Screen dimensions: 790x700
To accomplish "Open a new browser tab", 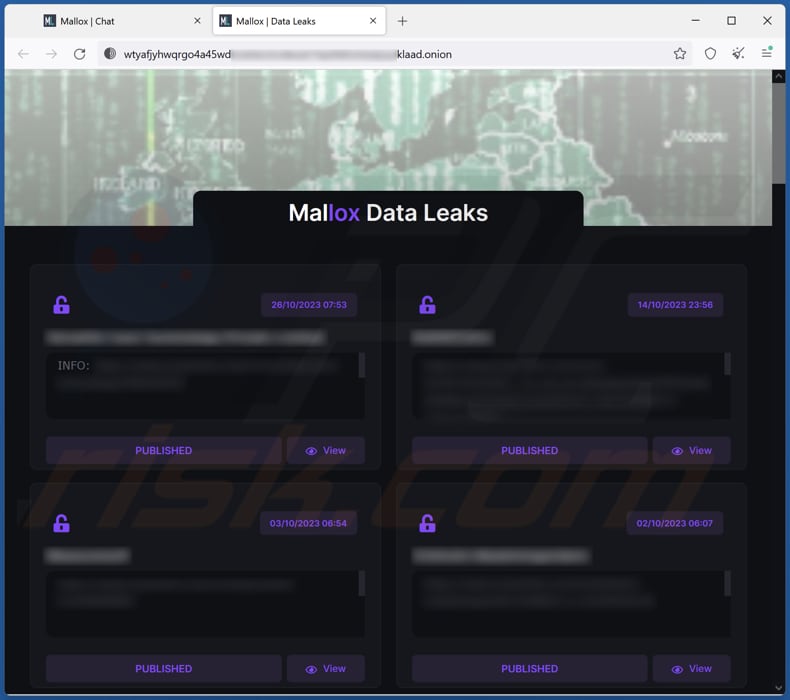I will pos(402,21).
